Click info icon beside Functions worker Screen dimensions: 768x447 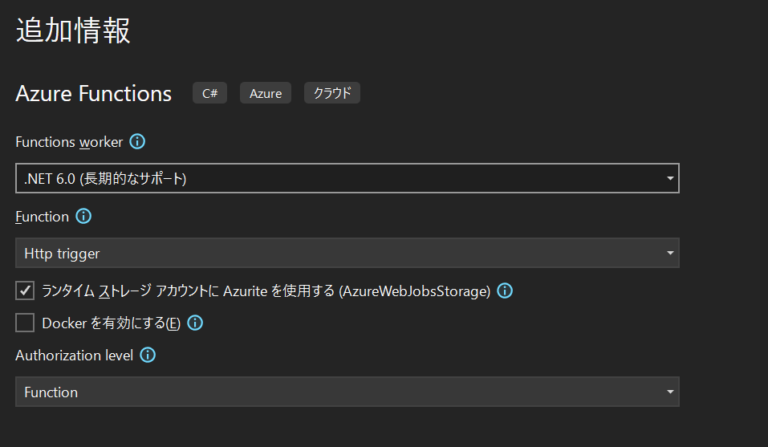[x=137, y=141]
